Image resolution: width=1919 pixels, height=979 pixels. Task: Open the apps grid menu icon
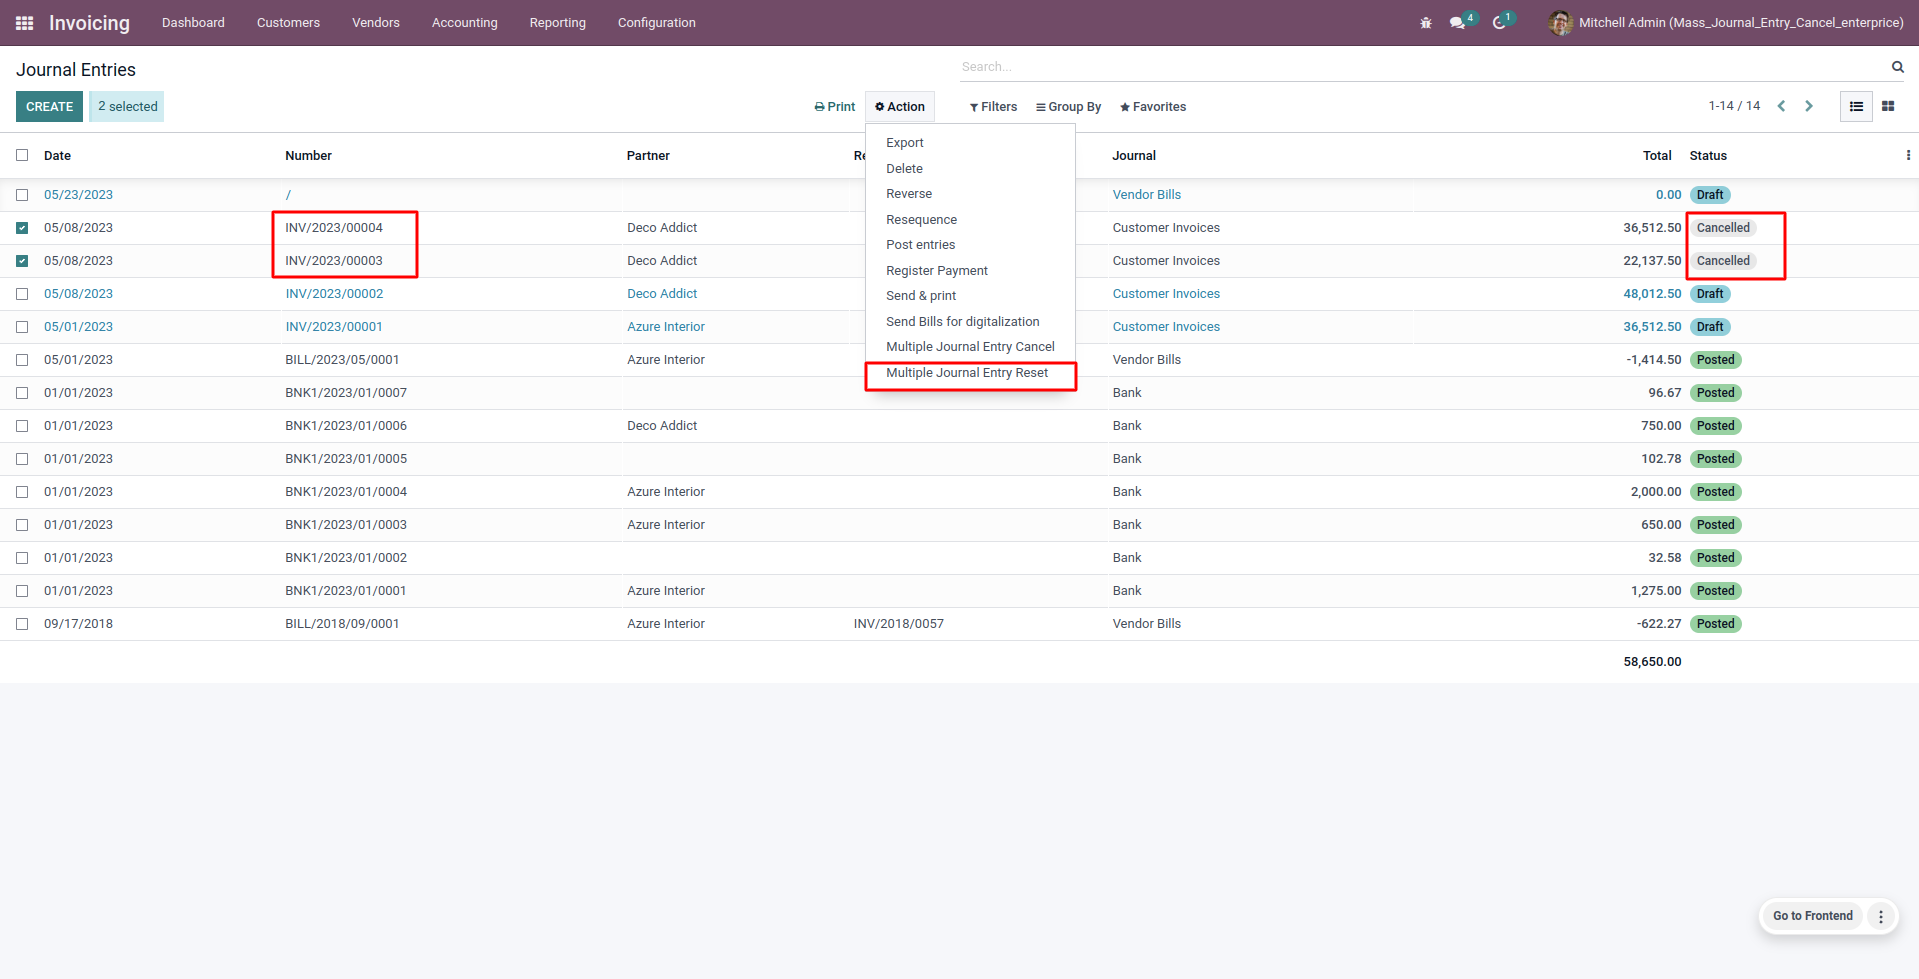(25, 22)
